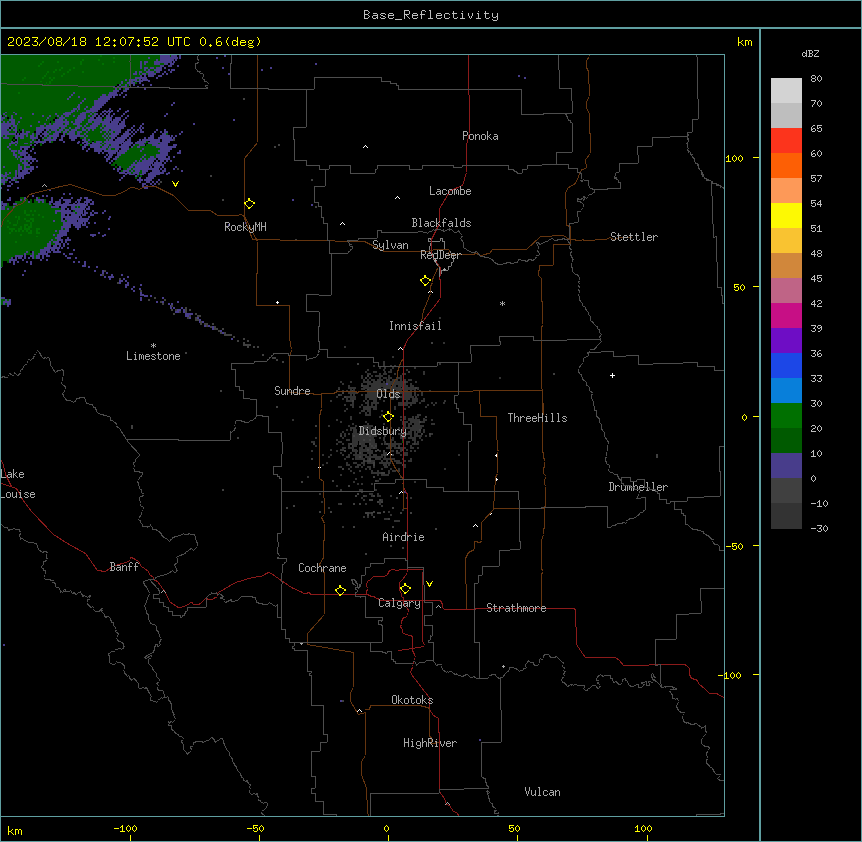Select the Calgary city label
This screenshot has height=842, width=862.
coord(400,603)
